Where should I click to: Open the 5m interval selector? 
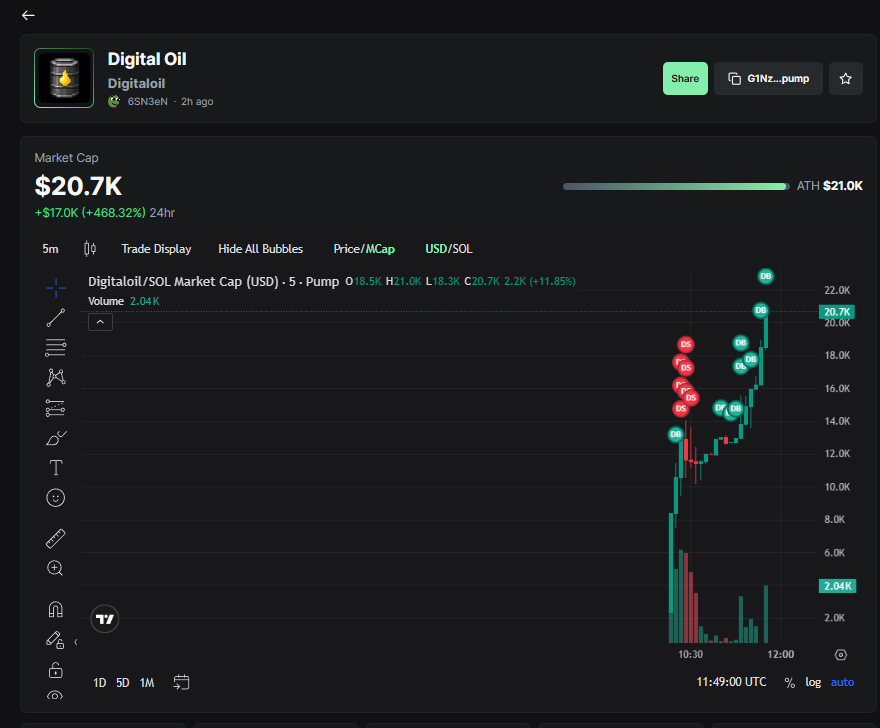(x=51, y=249)
